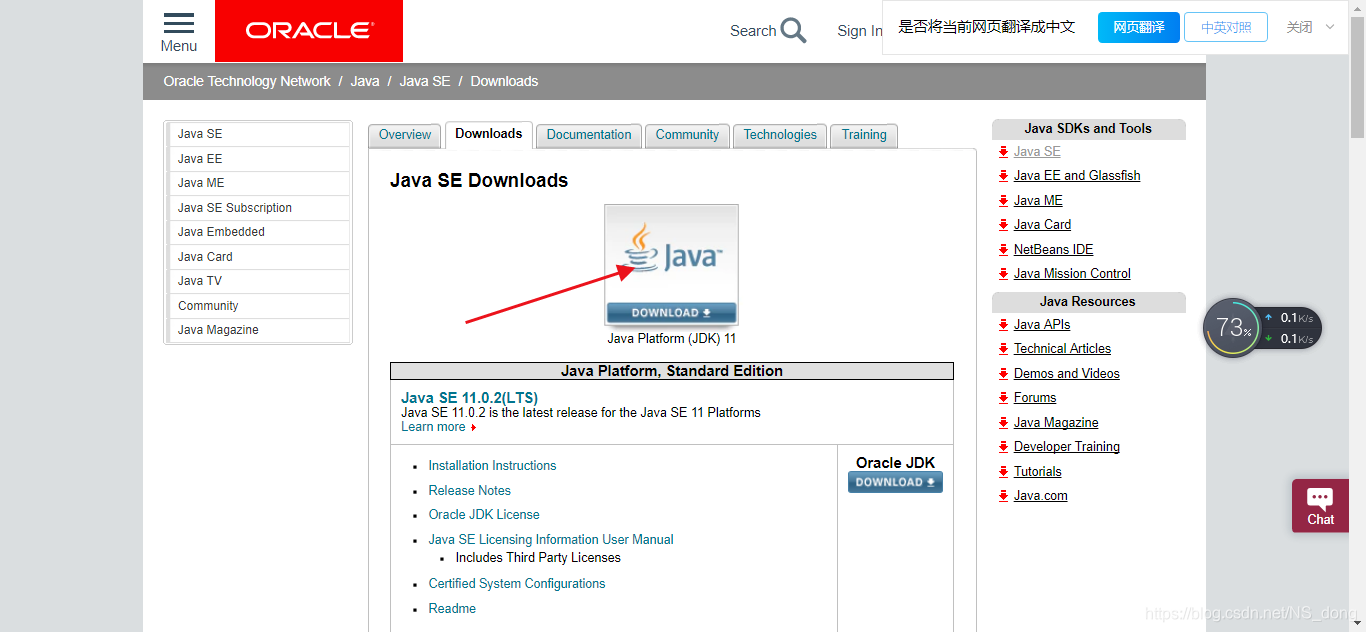Open Java TV in sidebar

pos(259,281)
